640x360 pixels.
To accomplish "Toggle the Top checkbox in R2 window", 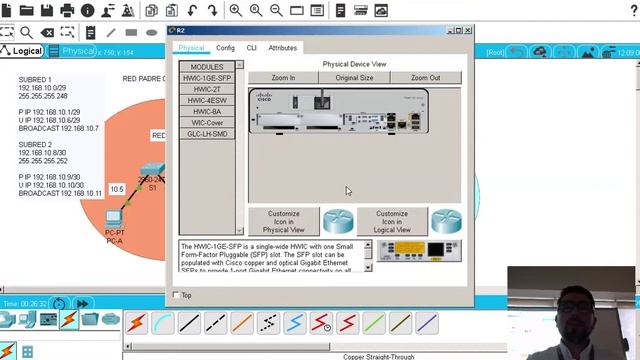I will click(176, 295).
